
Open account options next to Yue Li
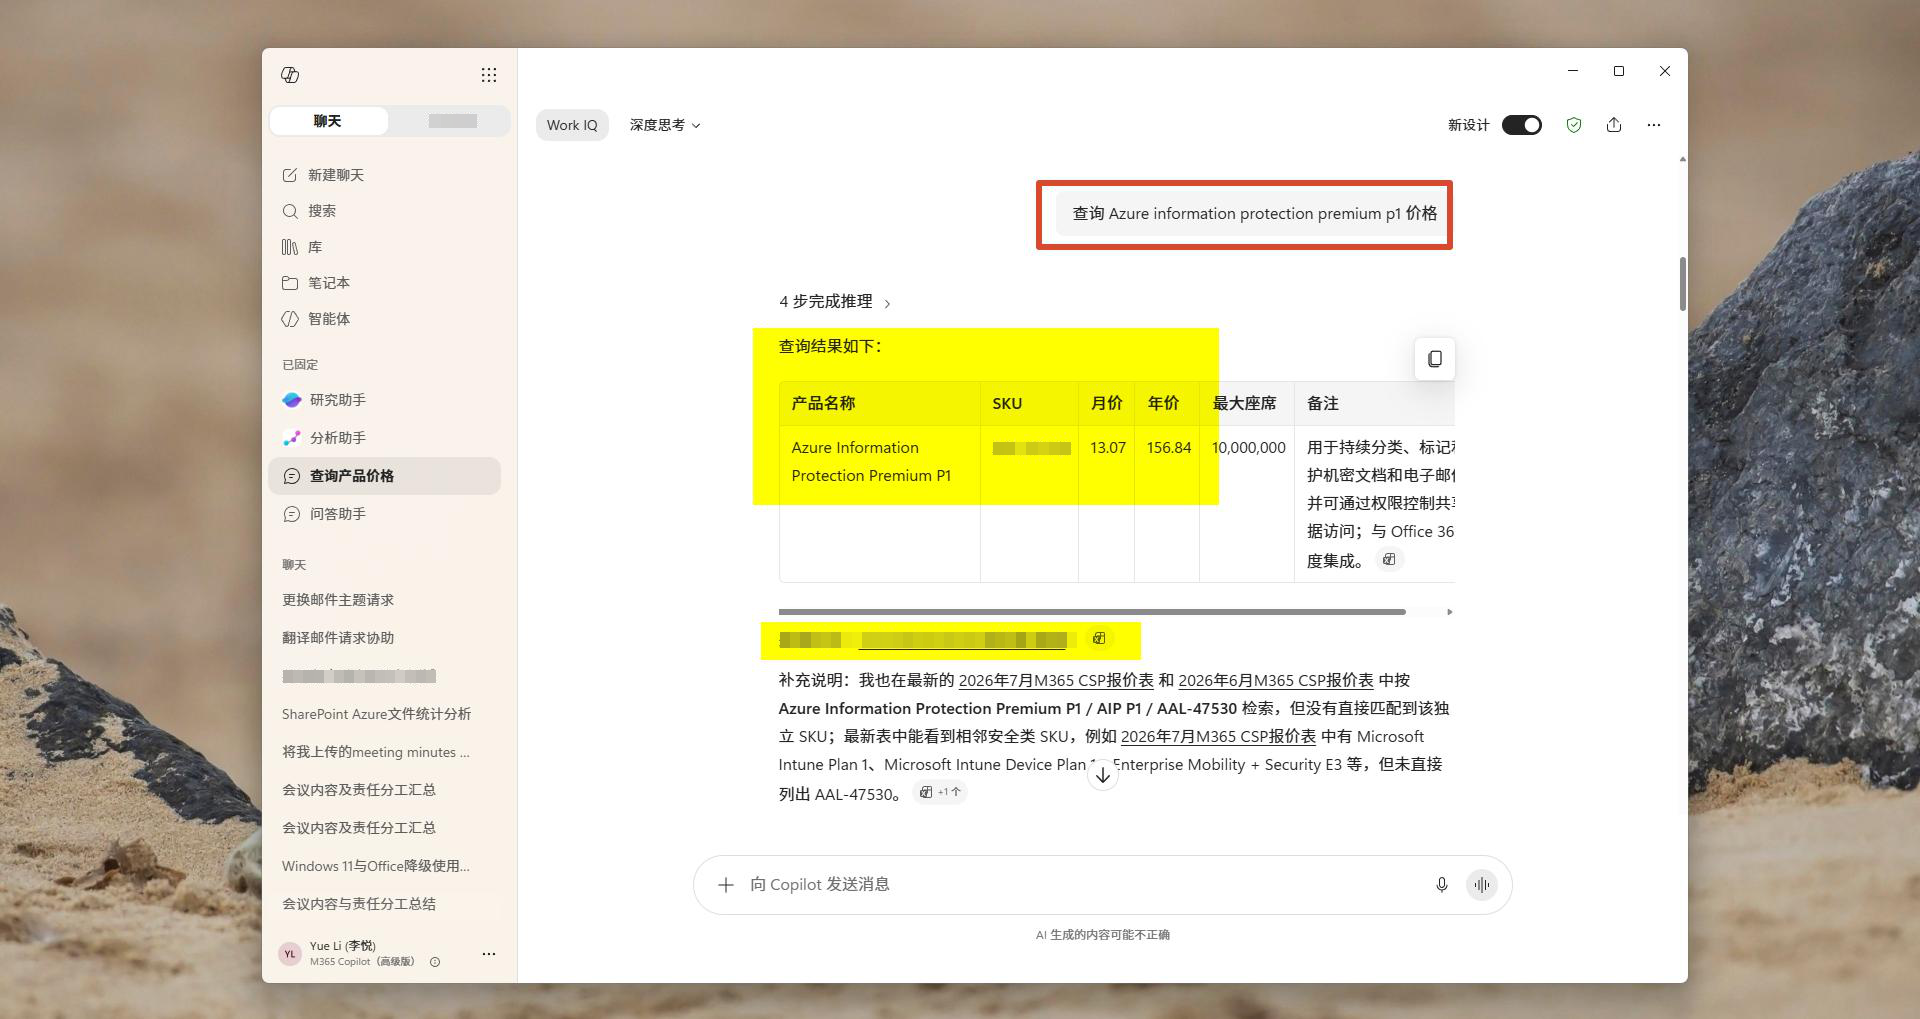[489, 954]
